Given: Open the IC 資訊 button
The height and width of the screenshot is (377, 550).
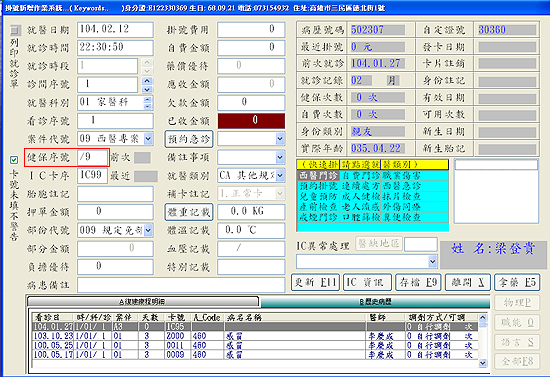Looking at the screenshot, I should point(367,282).
